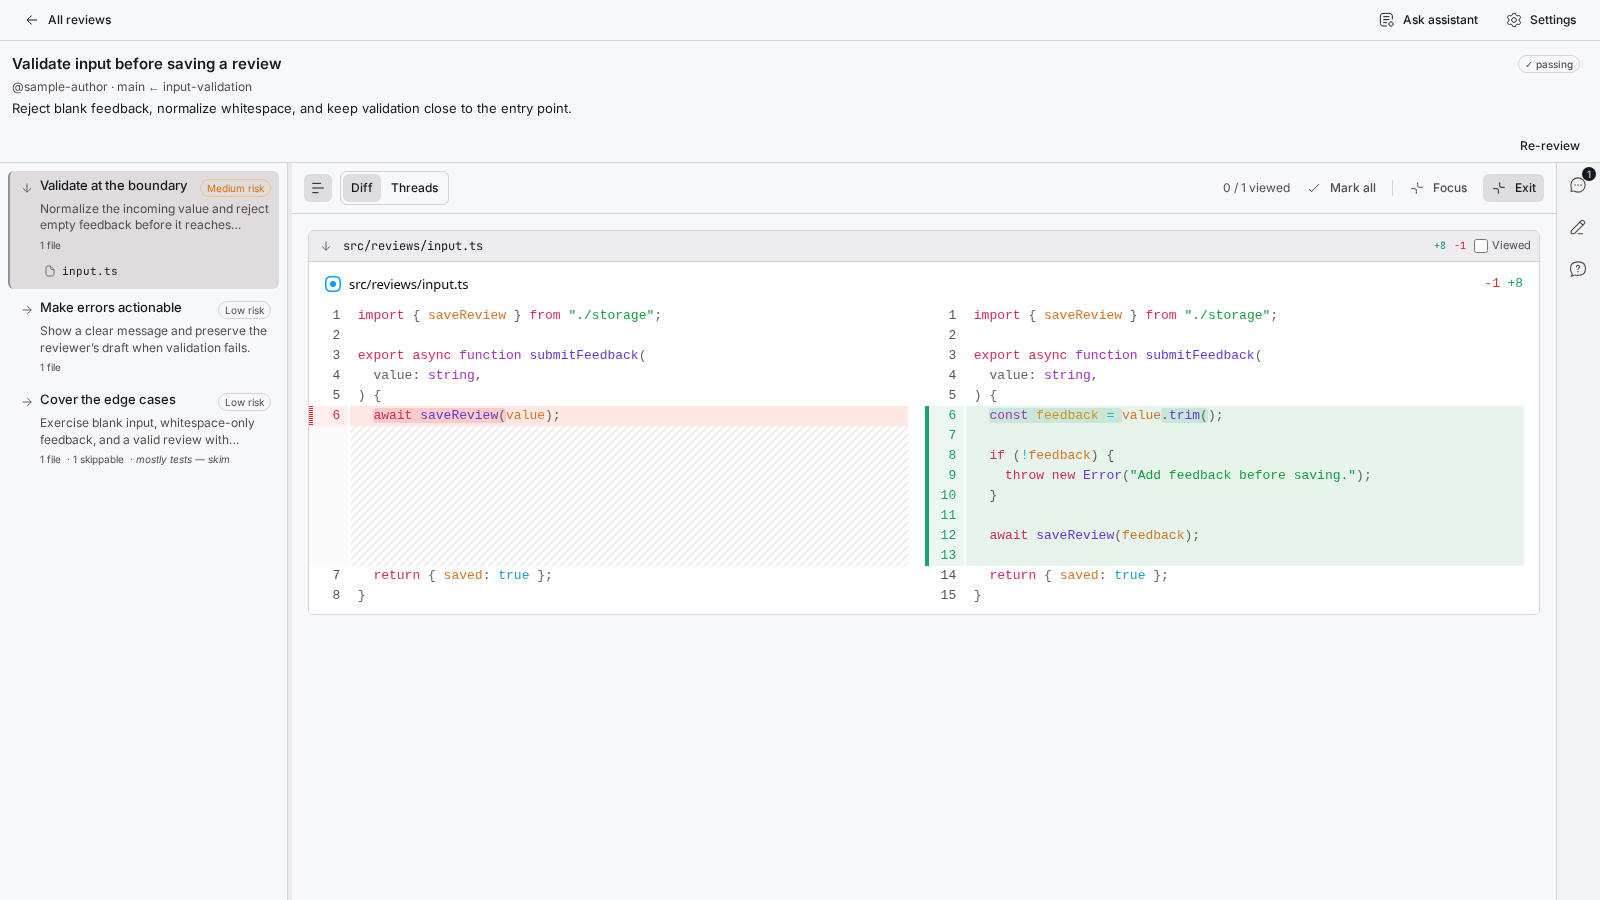The height and width of the screenshot is (900, 1600).
Task: Click 'return { saved: true };' in the right pane
Action: click(1078, 575)
